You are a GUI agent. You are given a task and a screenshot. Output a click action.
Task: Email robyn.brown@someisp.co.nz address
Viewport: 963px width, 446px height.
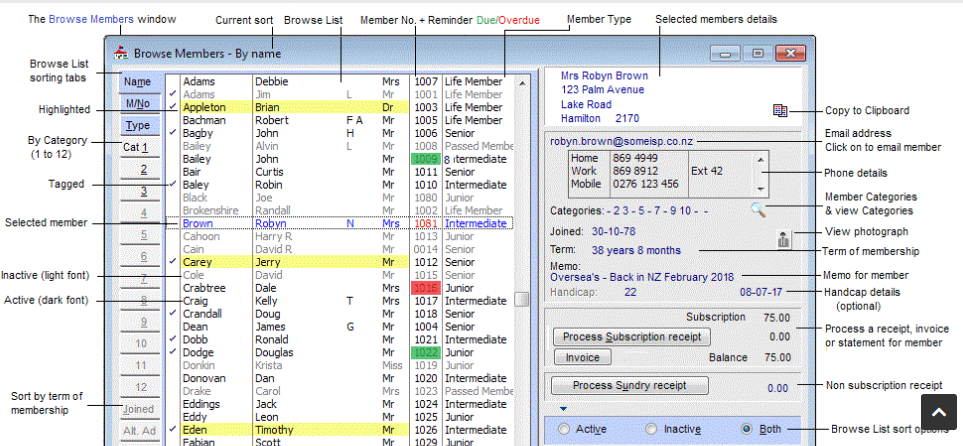point(621,142)
